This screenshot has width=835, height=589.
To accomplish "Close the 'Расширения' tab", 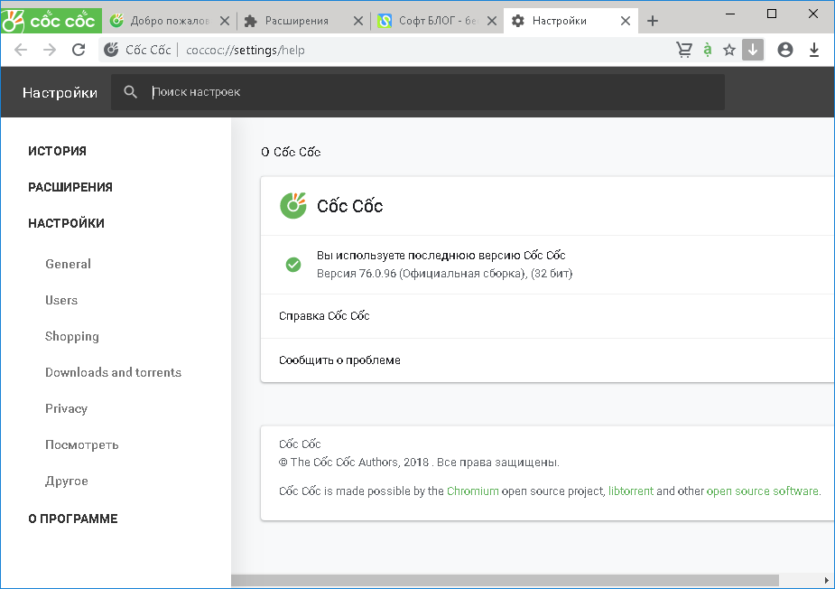I will tap(358, 21).
